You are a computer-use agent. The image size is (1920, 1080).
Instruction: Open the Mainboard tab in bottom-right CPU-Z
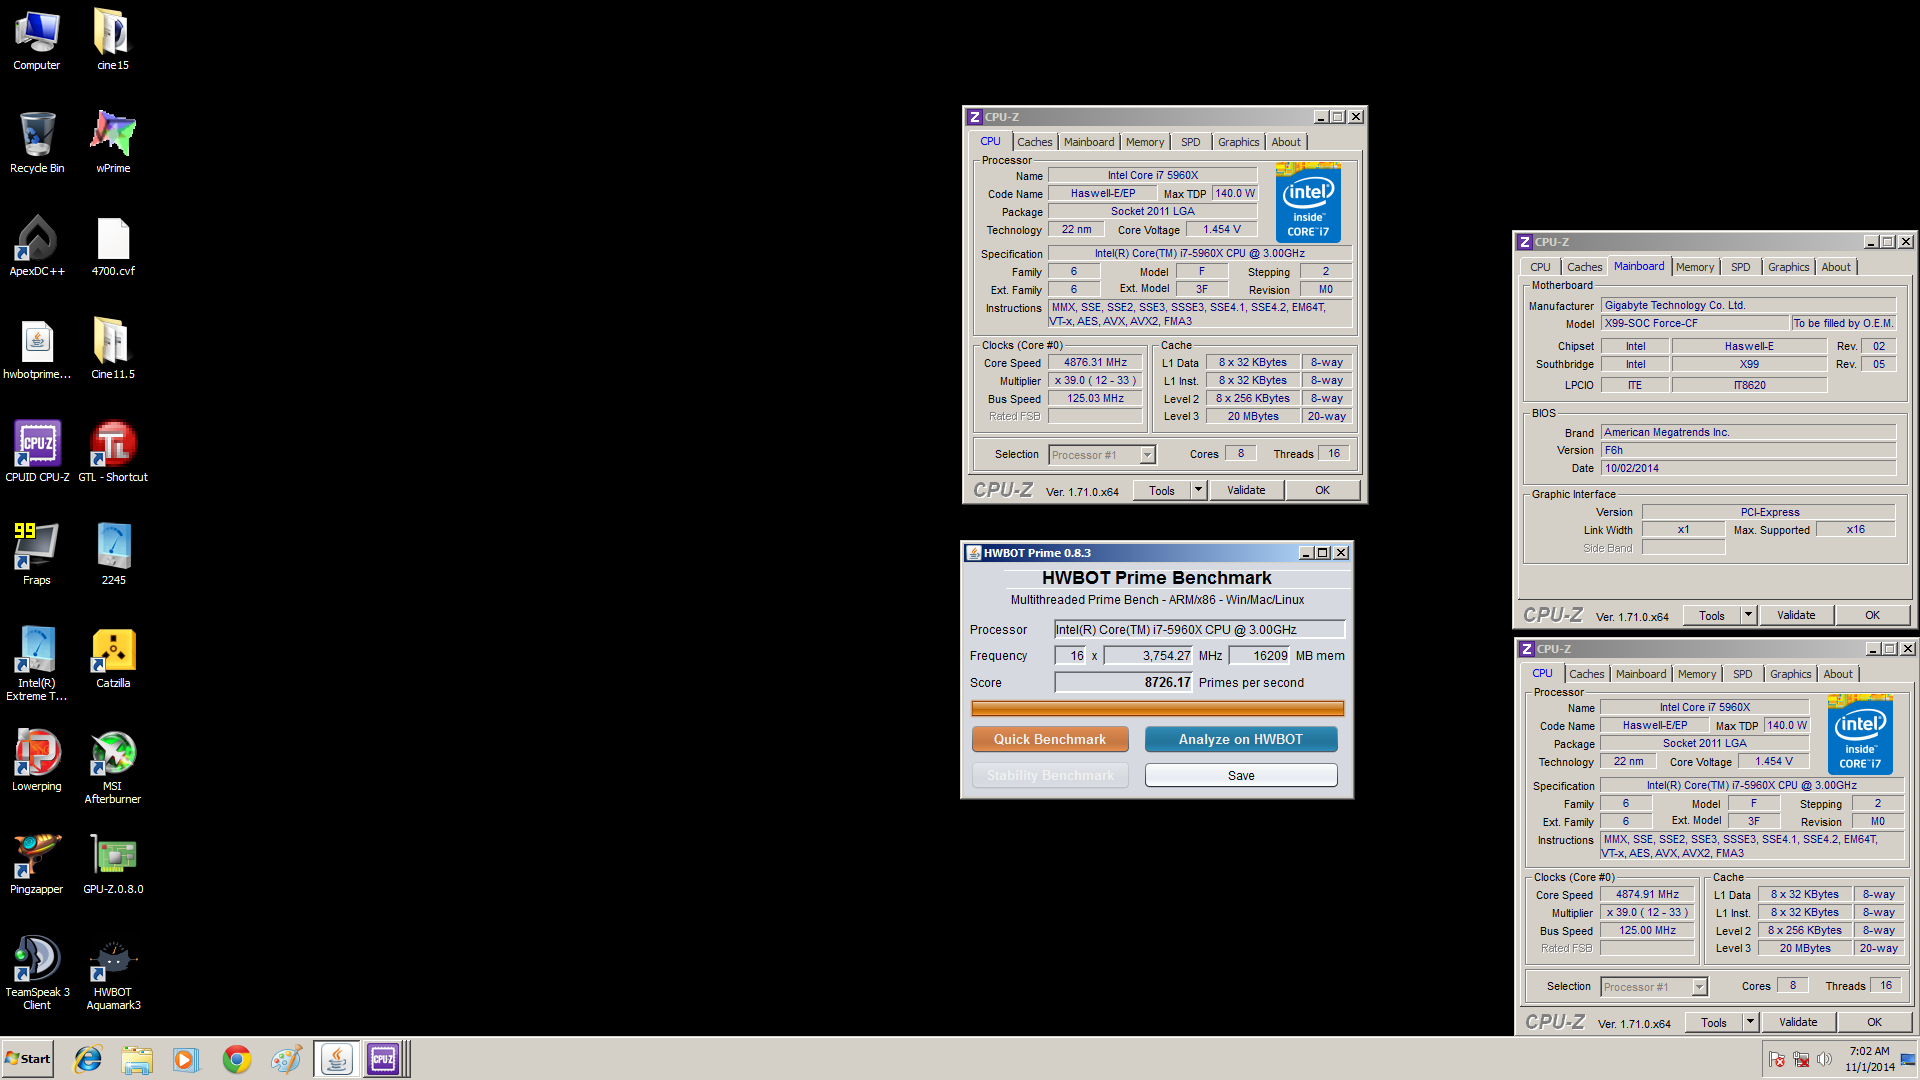pos(1641,674)
